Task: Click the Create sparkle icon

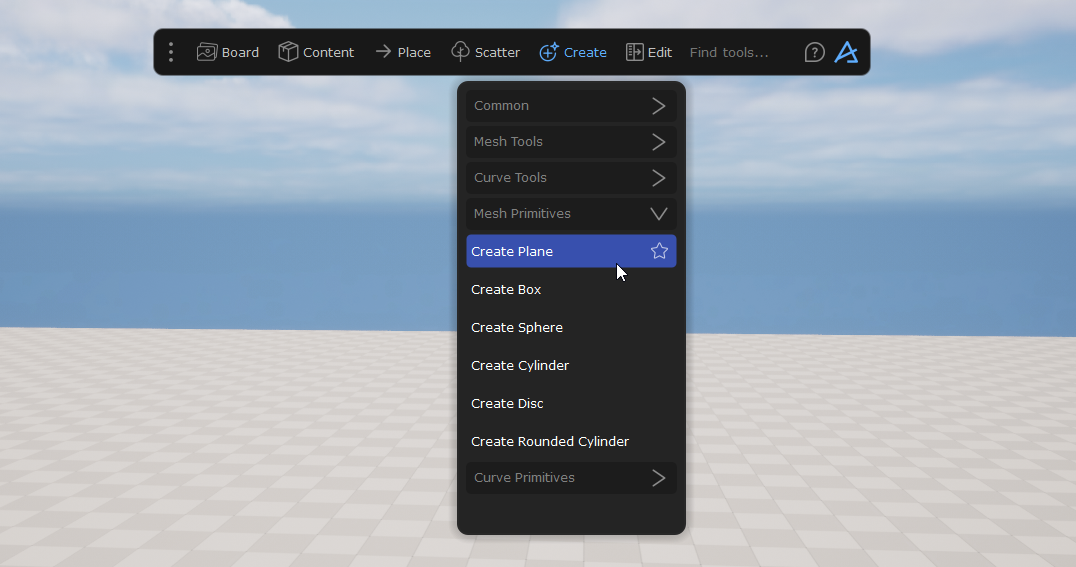Action: pyautogui.click(x=548, y=52)
